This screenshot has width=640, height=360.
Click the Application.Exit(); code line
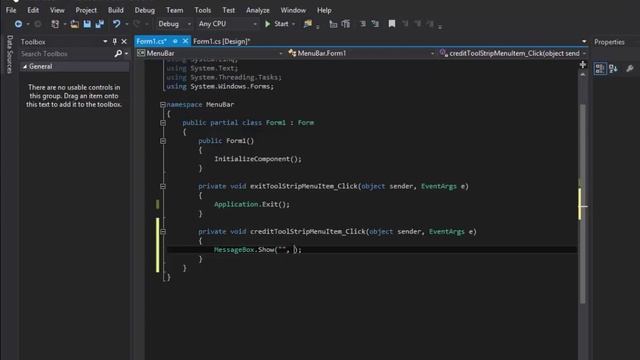[x=252, y=204]
